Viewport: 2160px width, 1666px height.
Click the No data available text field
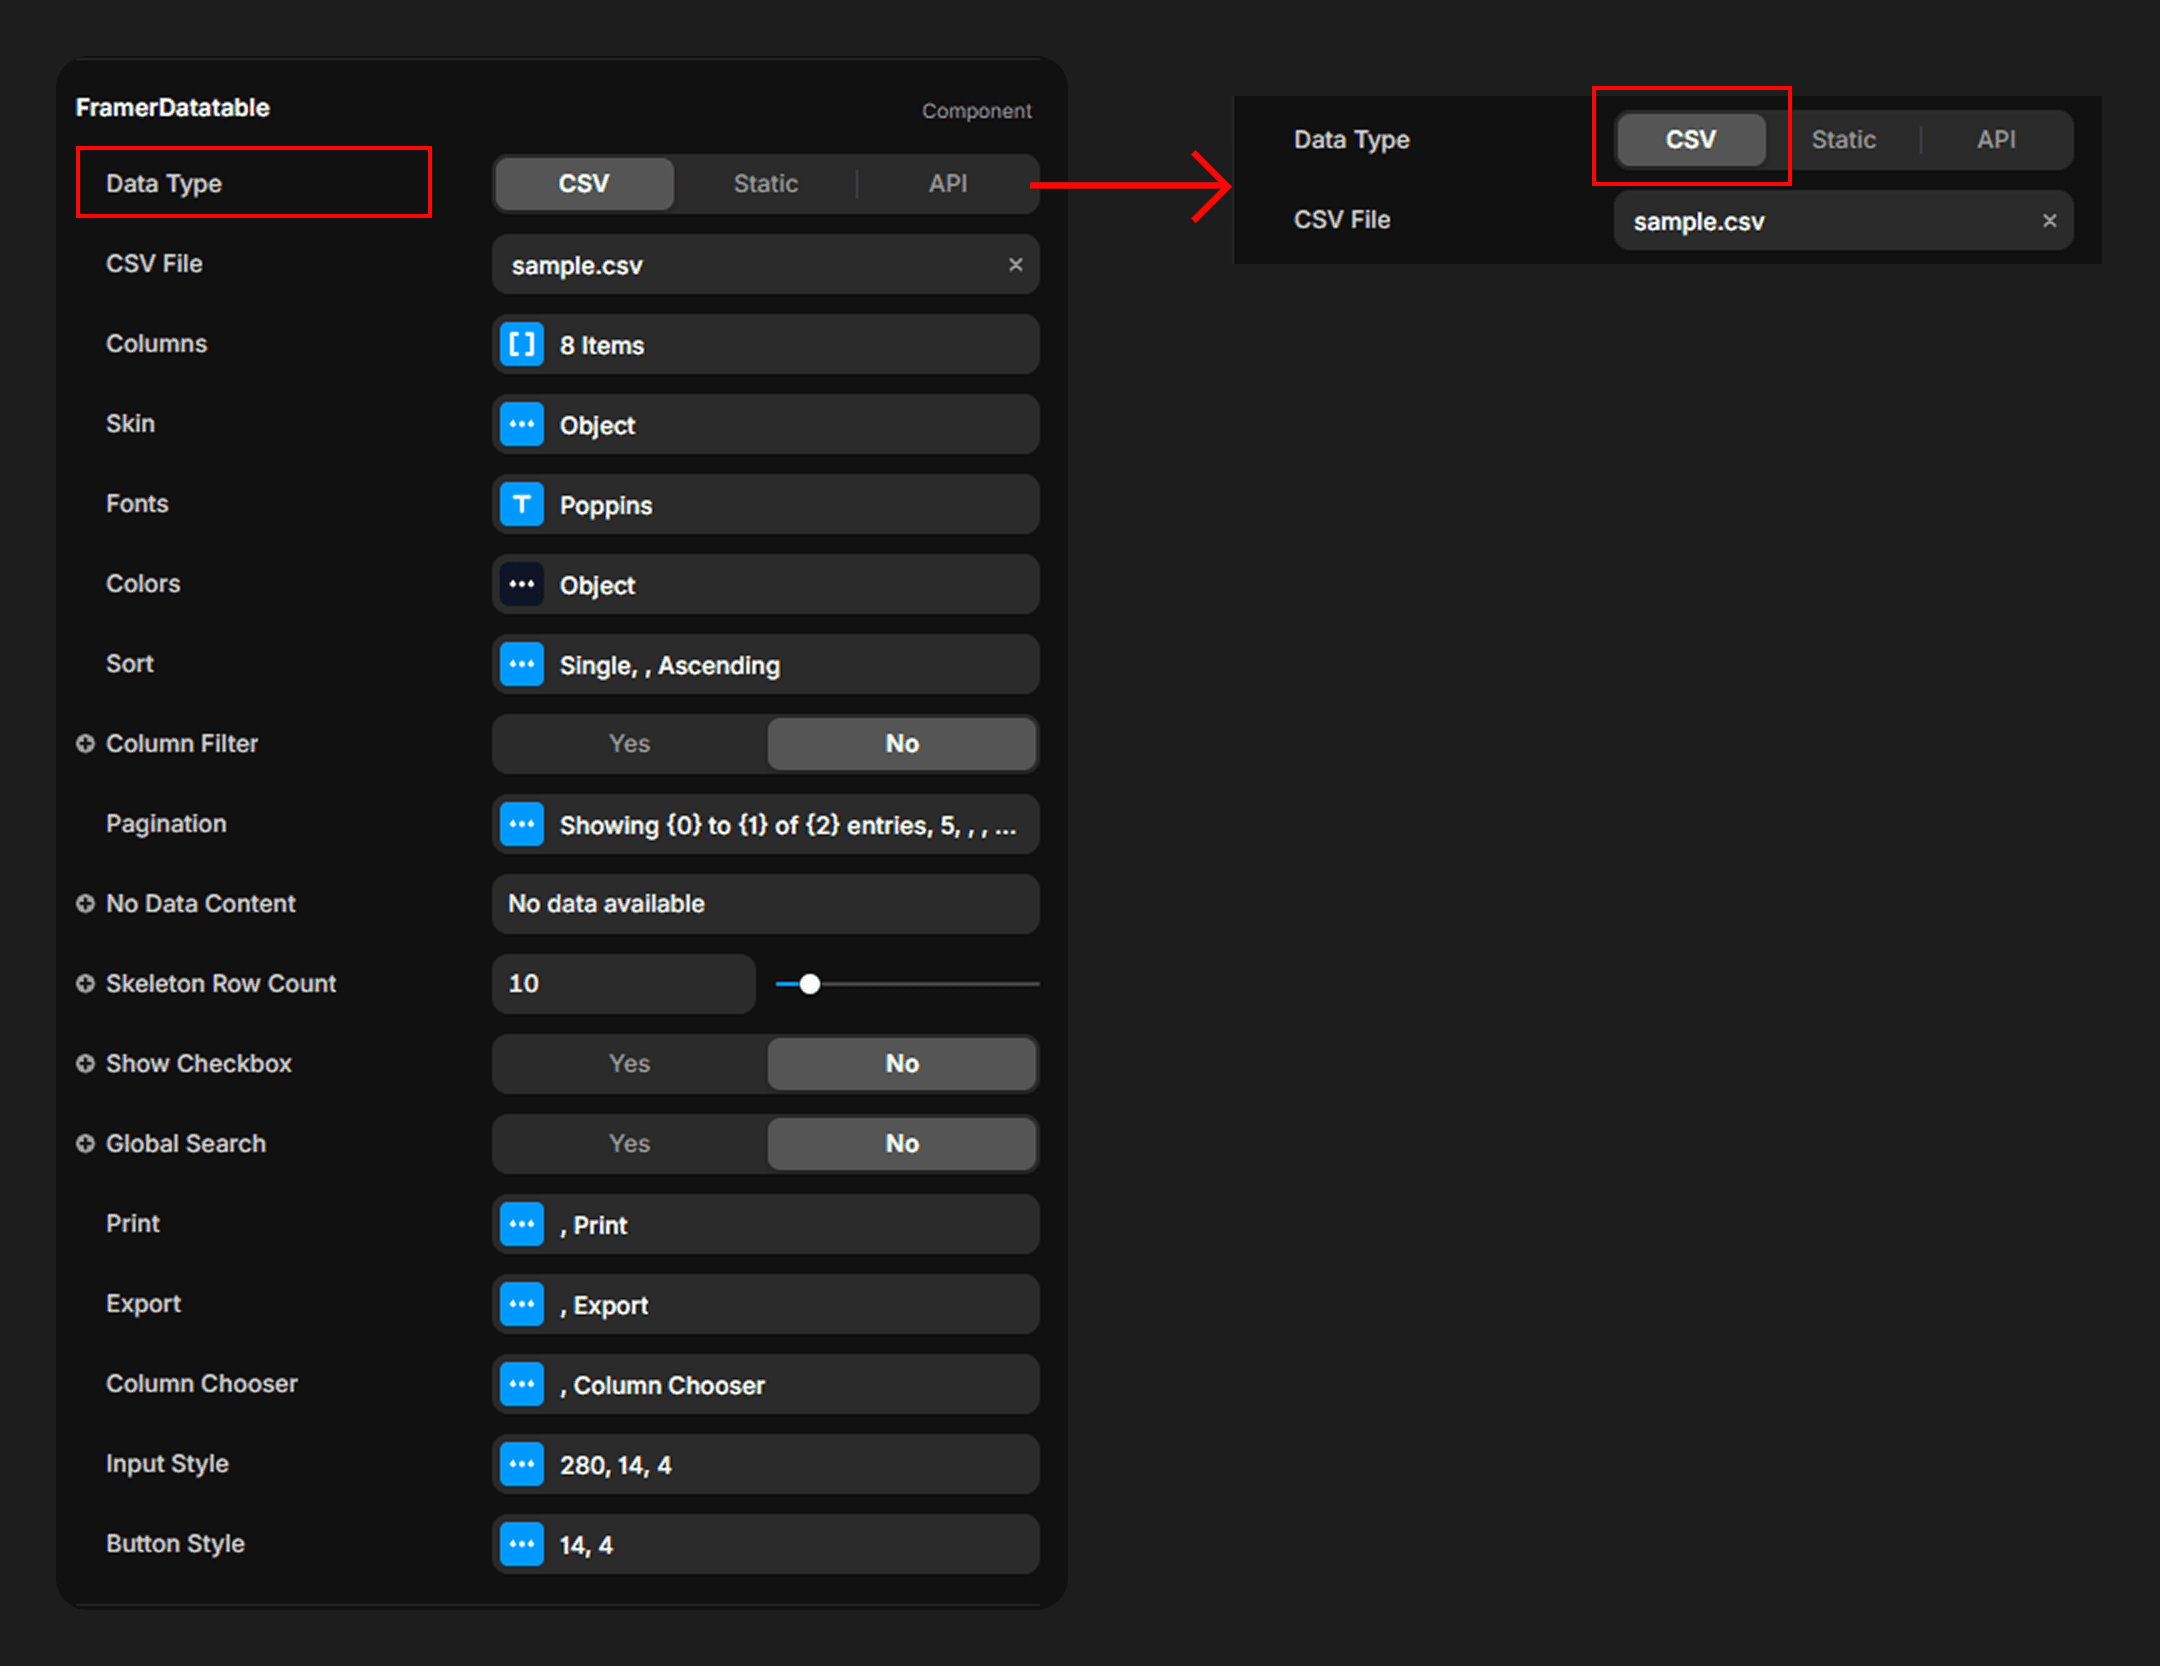pyautogui.click(x=765, y=904)
